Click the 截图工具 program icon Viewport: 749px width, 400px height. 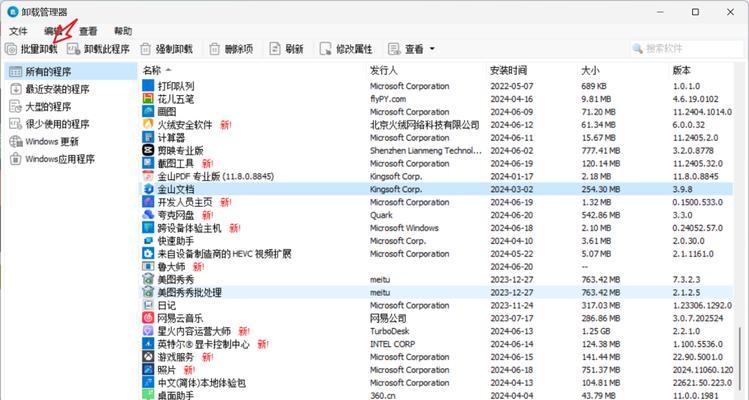(148, 163)
